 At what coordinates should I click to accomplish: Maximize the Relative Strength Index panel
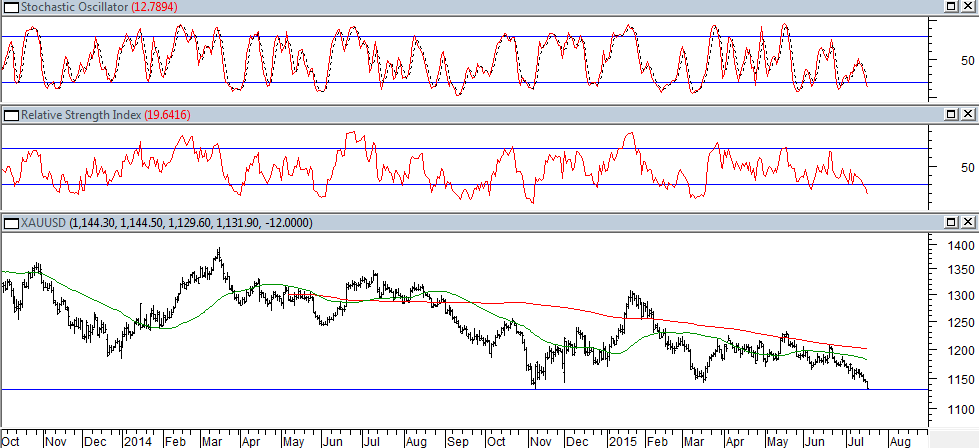950,116
